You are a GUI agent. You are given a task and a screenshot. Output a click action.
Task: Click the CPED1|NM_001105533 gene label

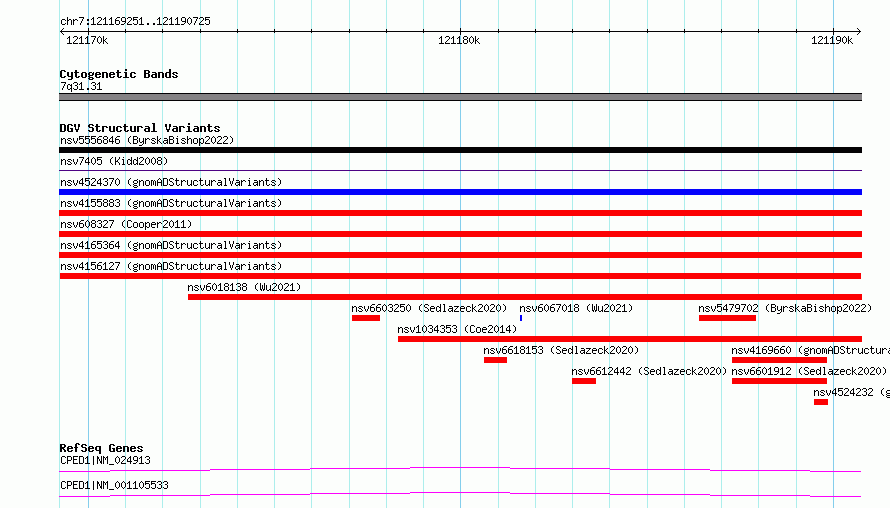(x=114, y=485)
